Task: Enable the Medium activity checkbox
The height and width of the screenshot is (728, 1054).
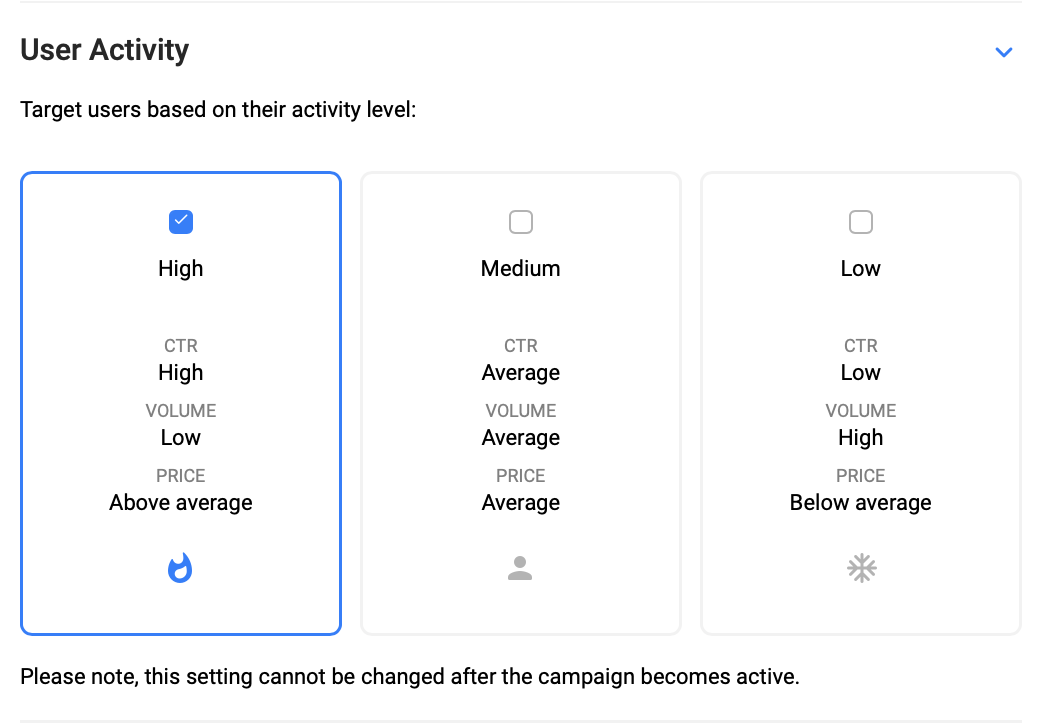Action: tap(521, 222)
